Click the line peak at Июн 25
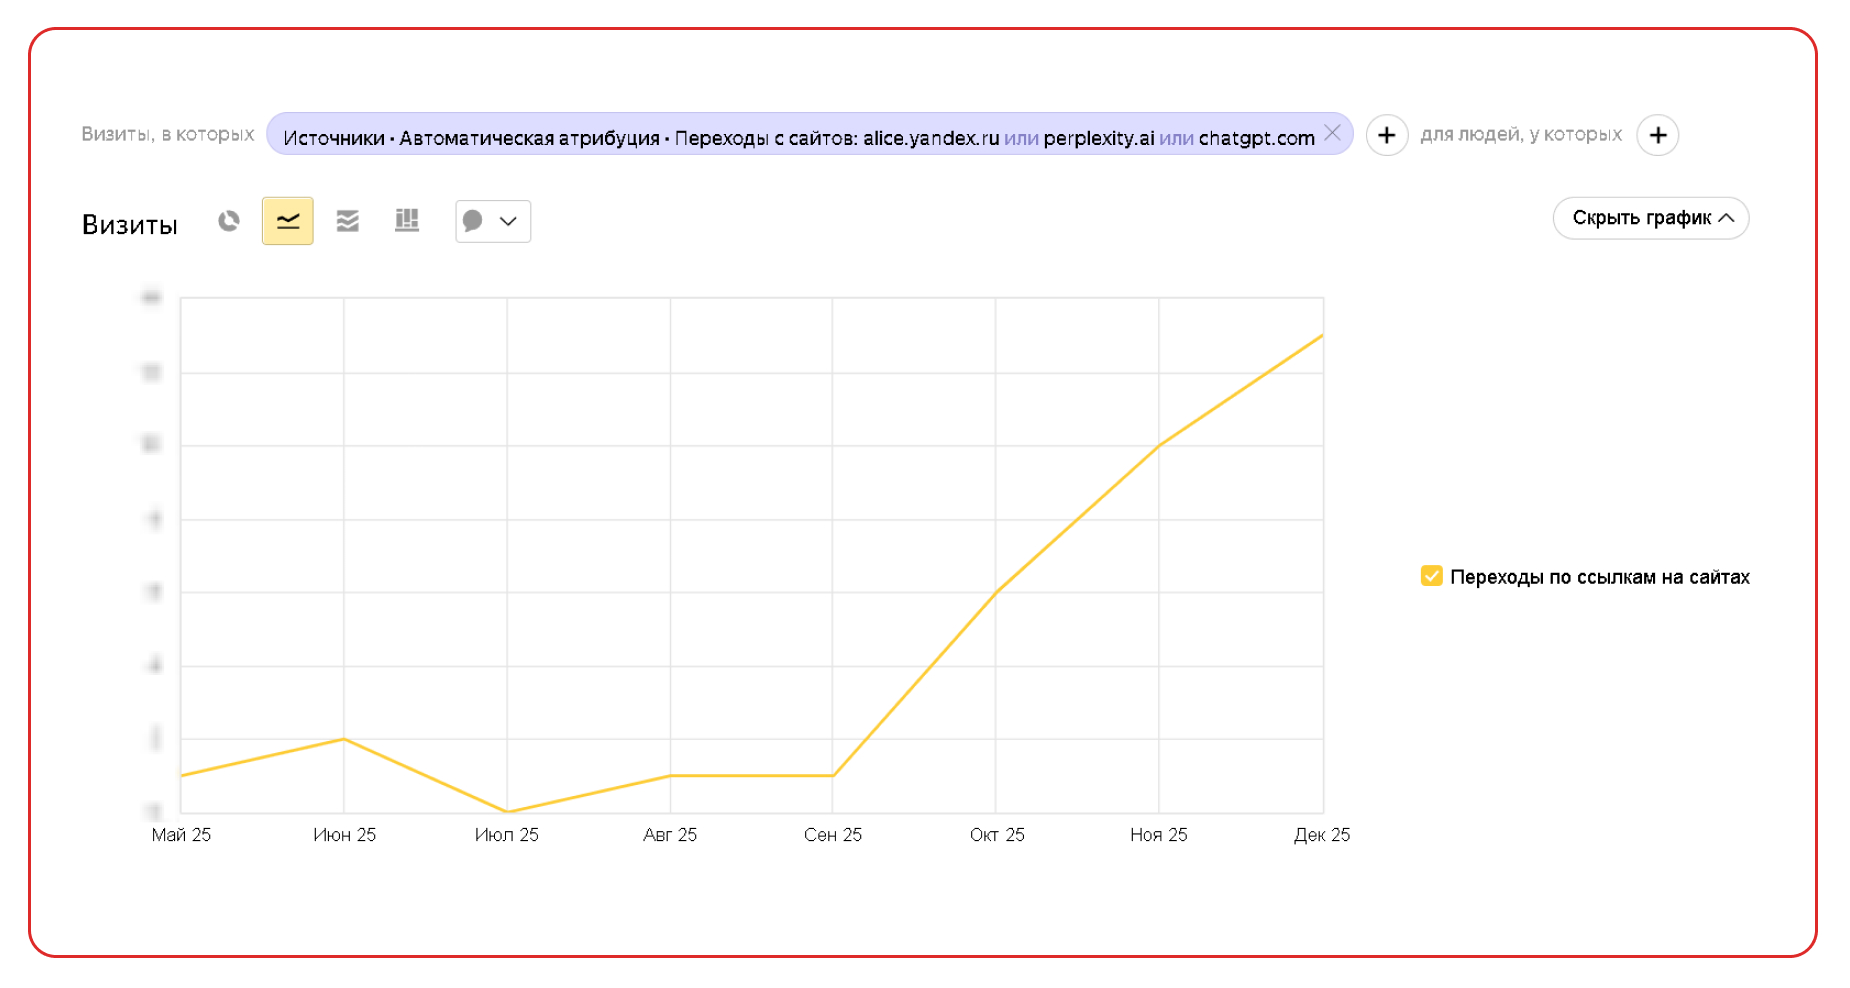1850x988 pixels. click(344, 739)
